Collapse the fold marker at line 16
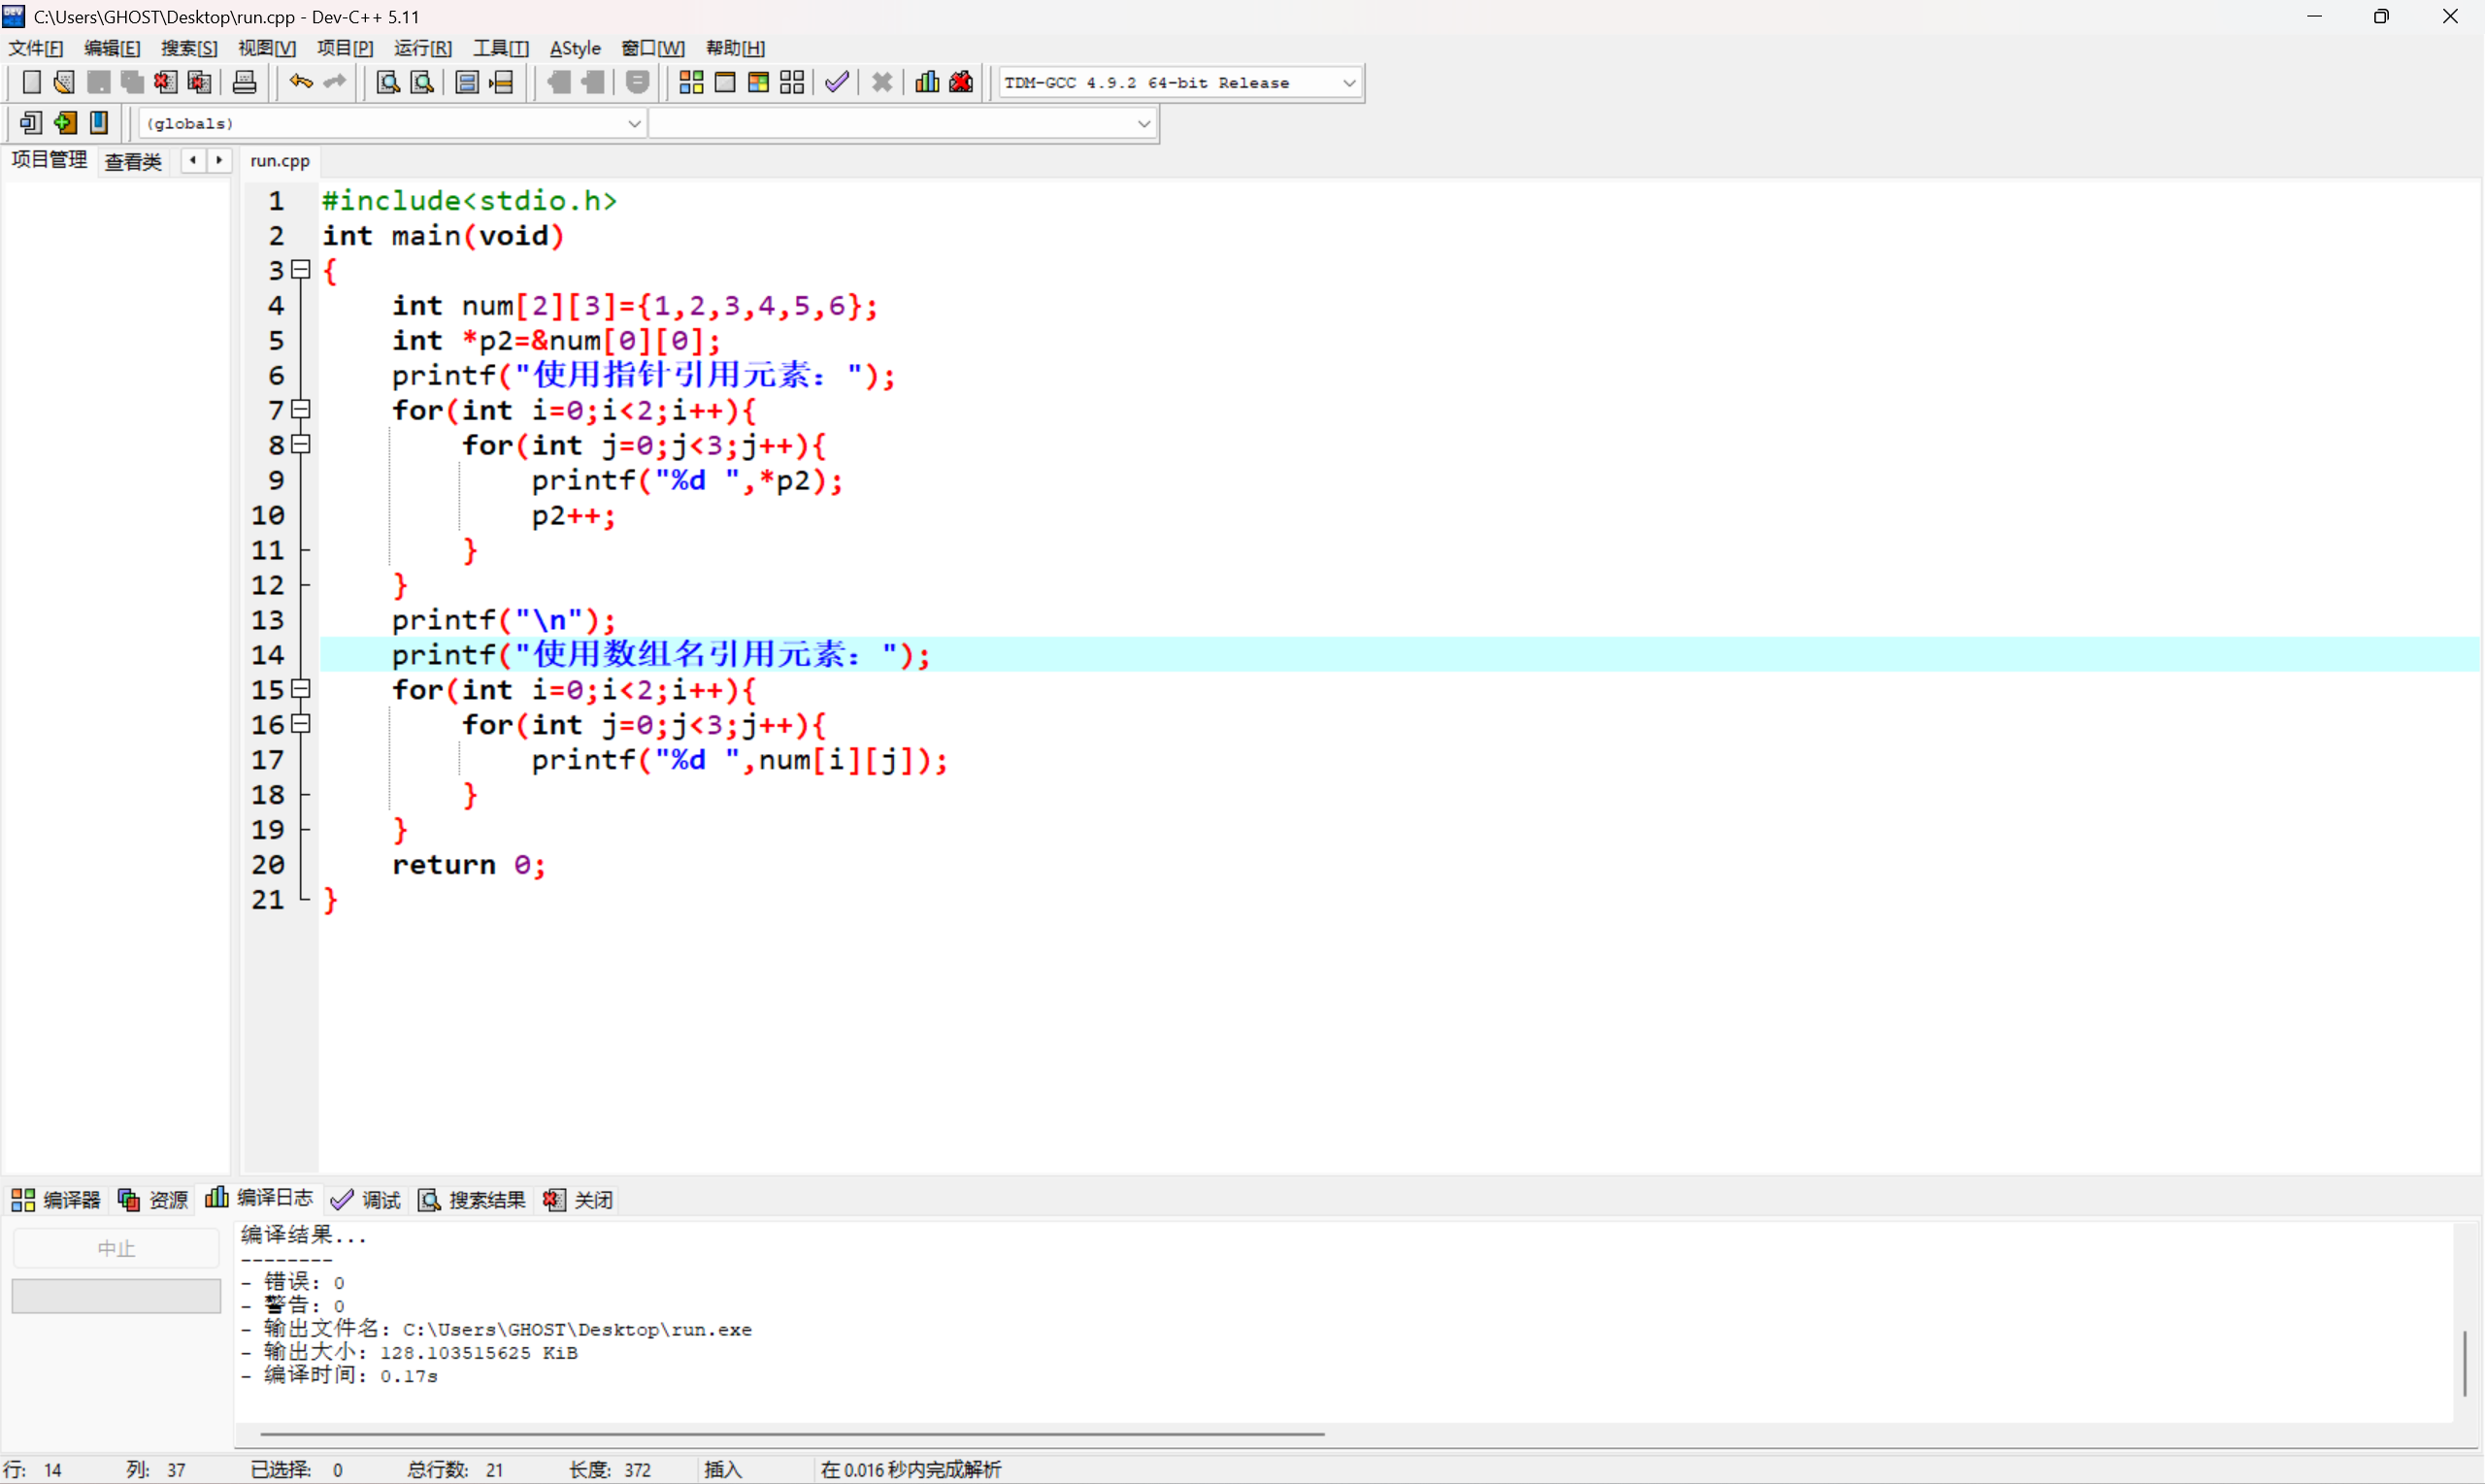 tap(301, 724)
